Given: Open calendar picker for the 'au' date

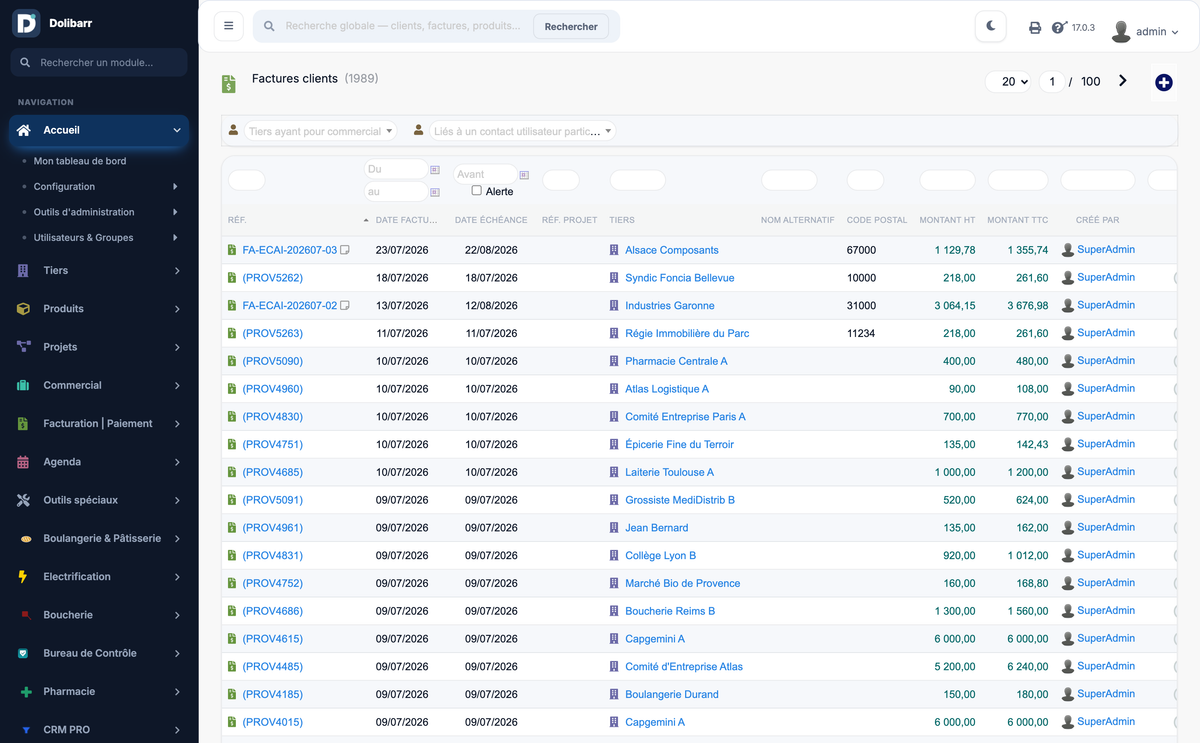Looking at the screenshot, I should [435, 191].
